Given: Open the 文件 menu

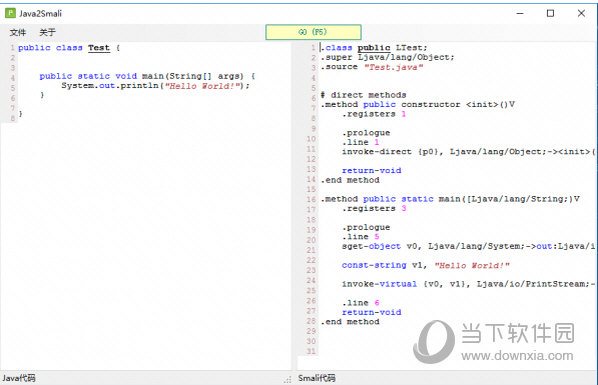Looking at the screenshot, I should tap(18, 32).
